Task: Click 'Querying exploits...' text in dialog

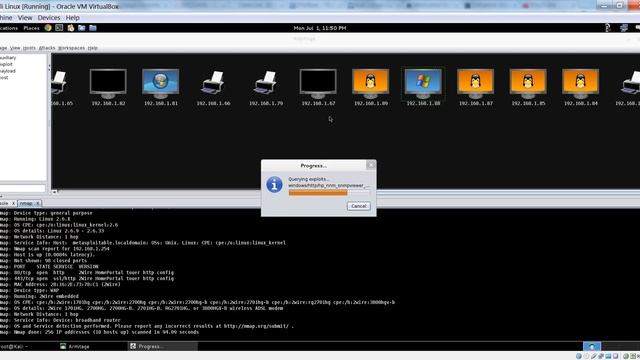Action: coord(308,179)
